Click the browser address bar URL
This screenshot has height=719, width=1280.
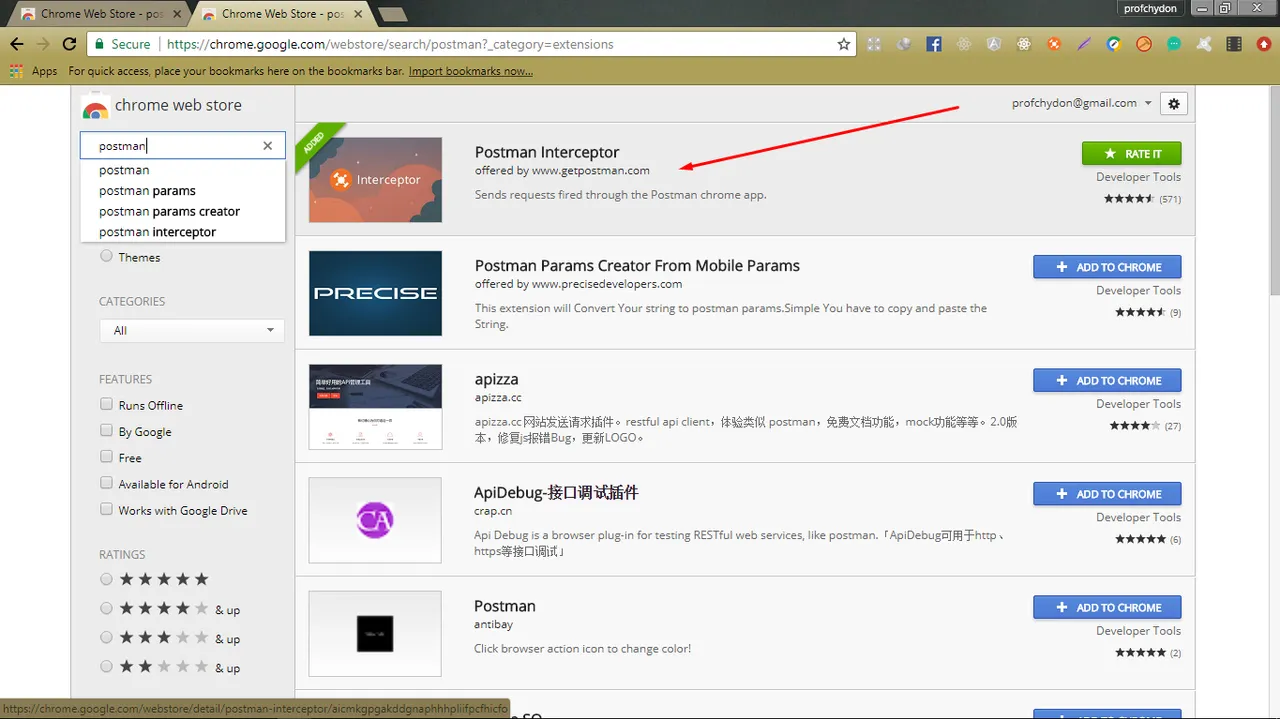coord(390,44)
